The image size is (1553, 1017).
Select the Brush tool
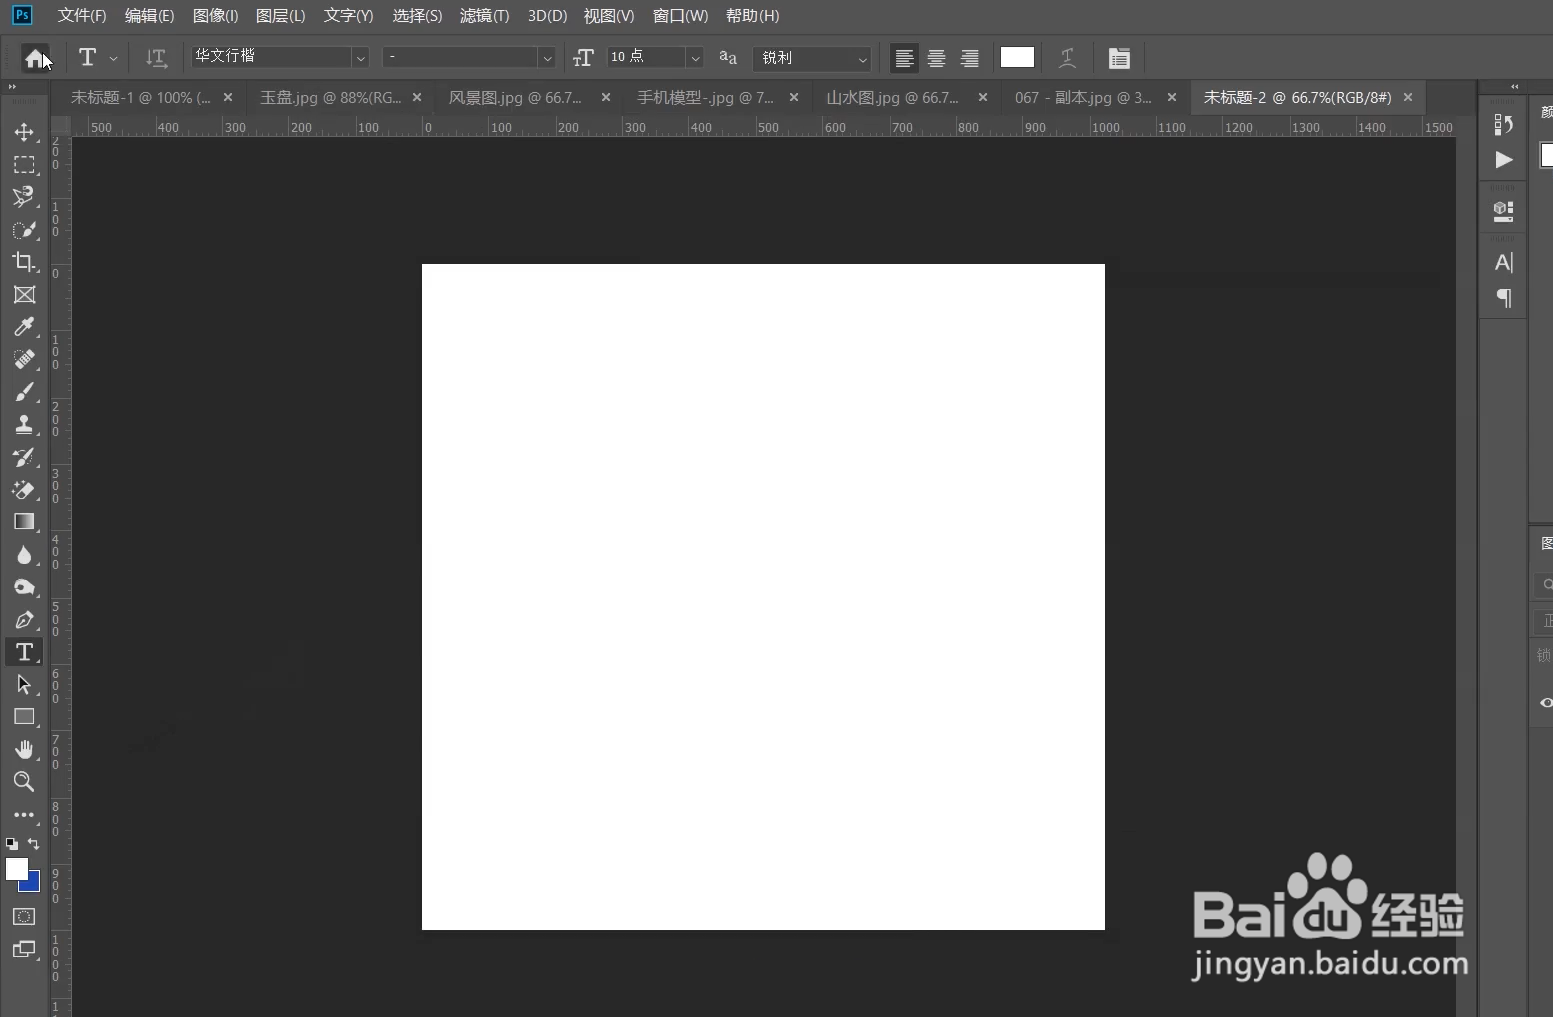click(x=24, y=392)
